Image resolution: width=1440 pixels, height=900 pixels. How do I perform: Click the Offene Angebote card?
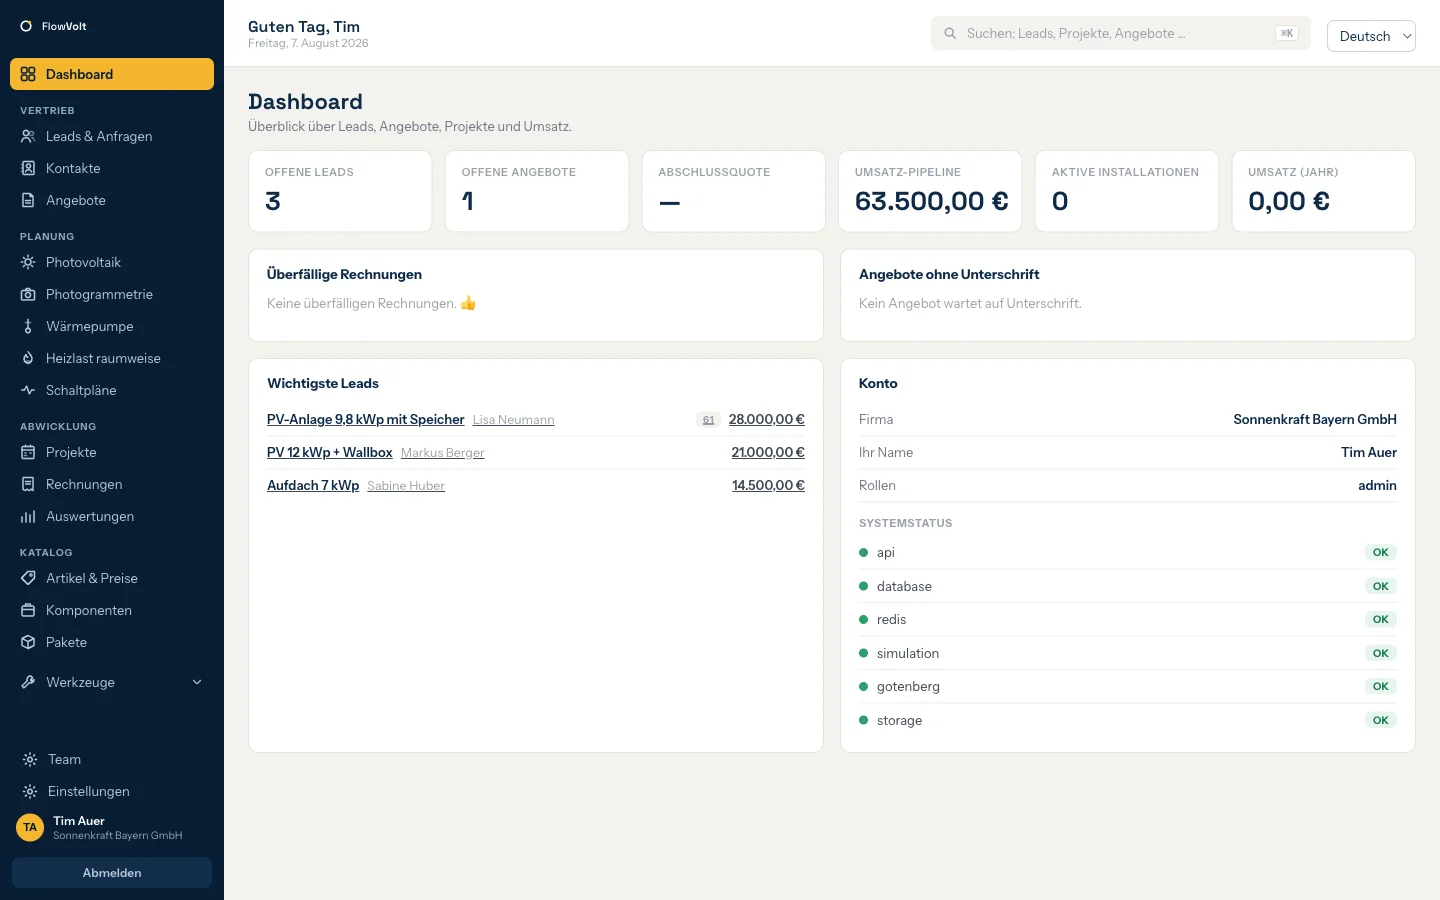tap(537, 191)
